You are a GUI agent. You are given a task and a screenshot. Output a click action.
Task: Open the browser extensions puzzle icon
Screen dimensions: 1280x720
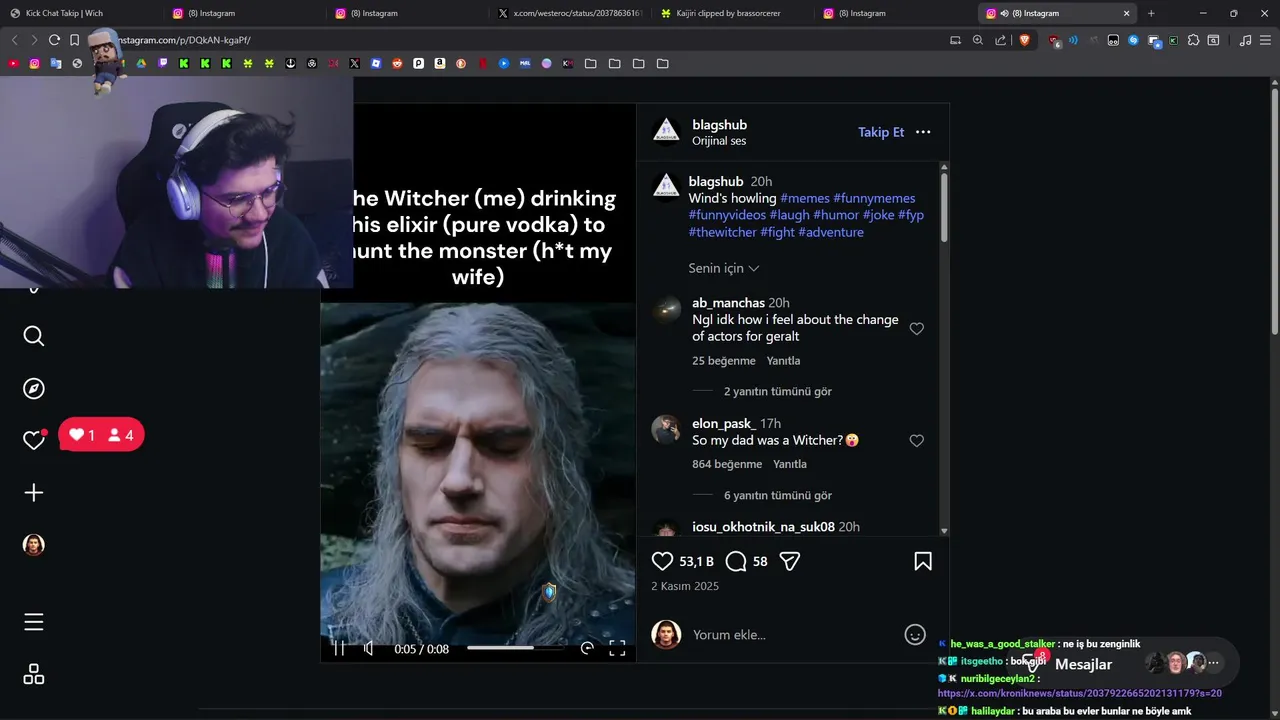[1193, 40]
